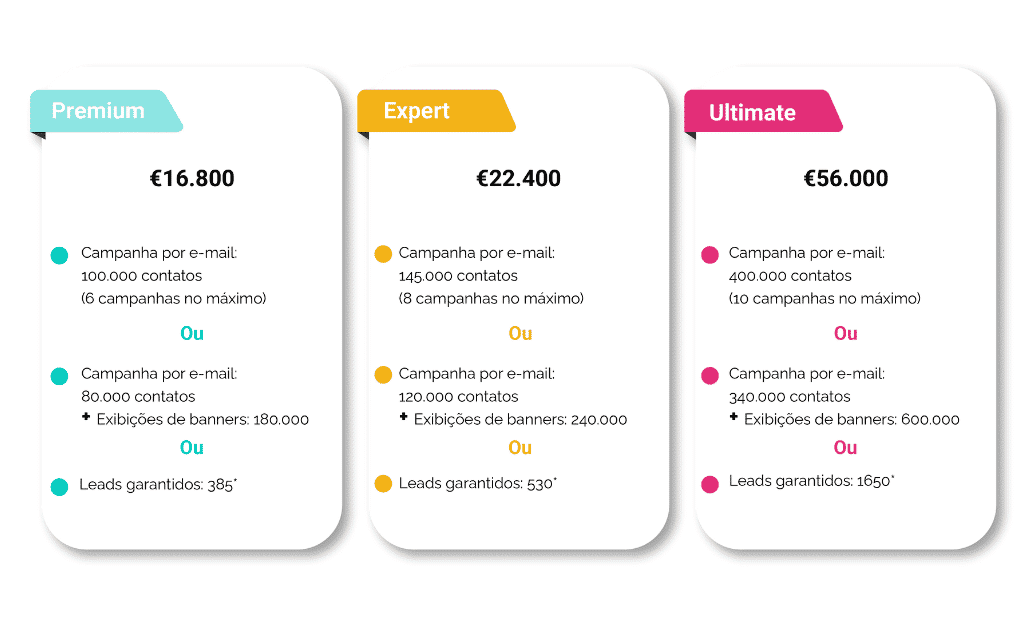
Task: Click the Leads garantidos: 1650 text
Action: (811, 482)
